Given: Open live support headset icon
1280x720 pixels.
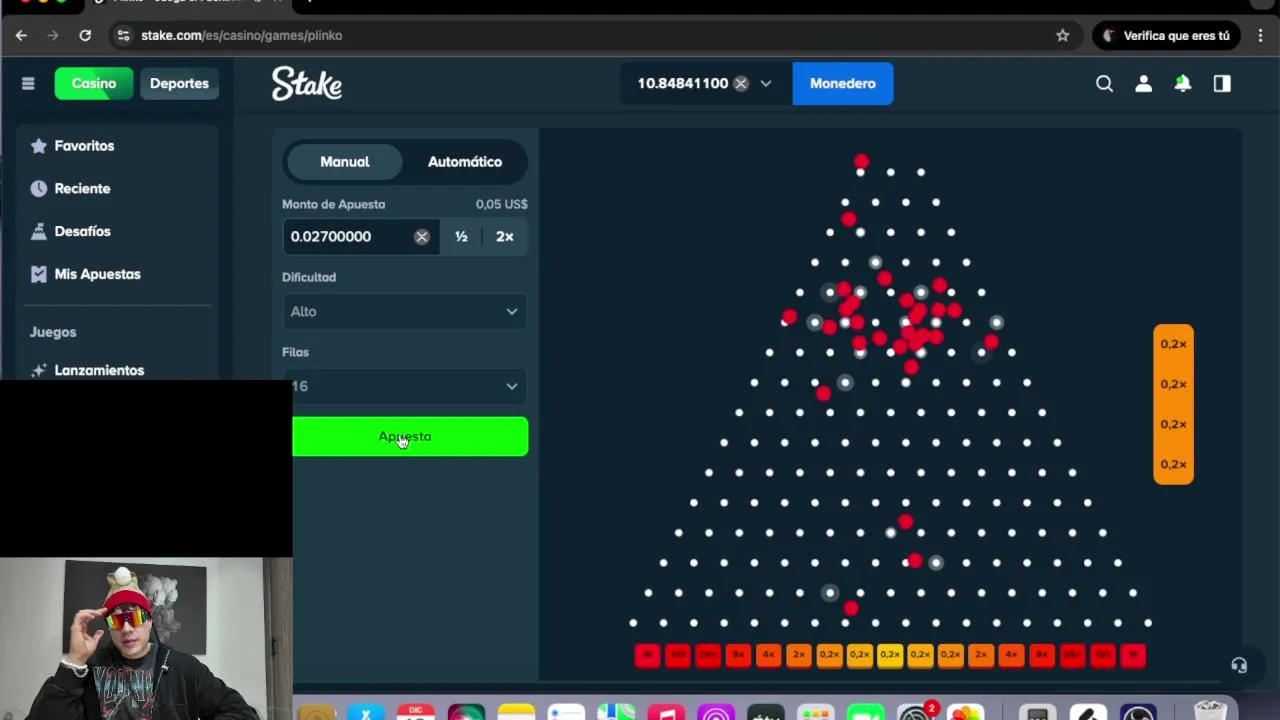Looking at the screenshot, I should [x=1239, y=666].
